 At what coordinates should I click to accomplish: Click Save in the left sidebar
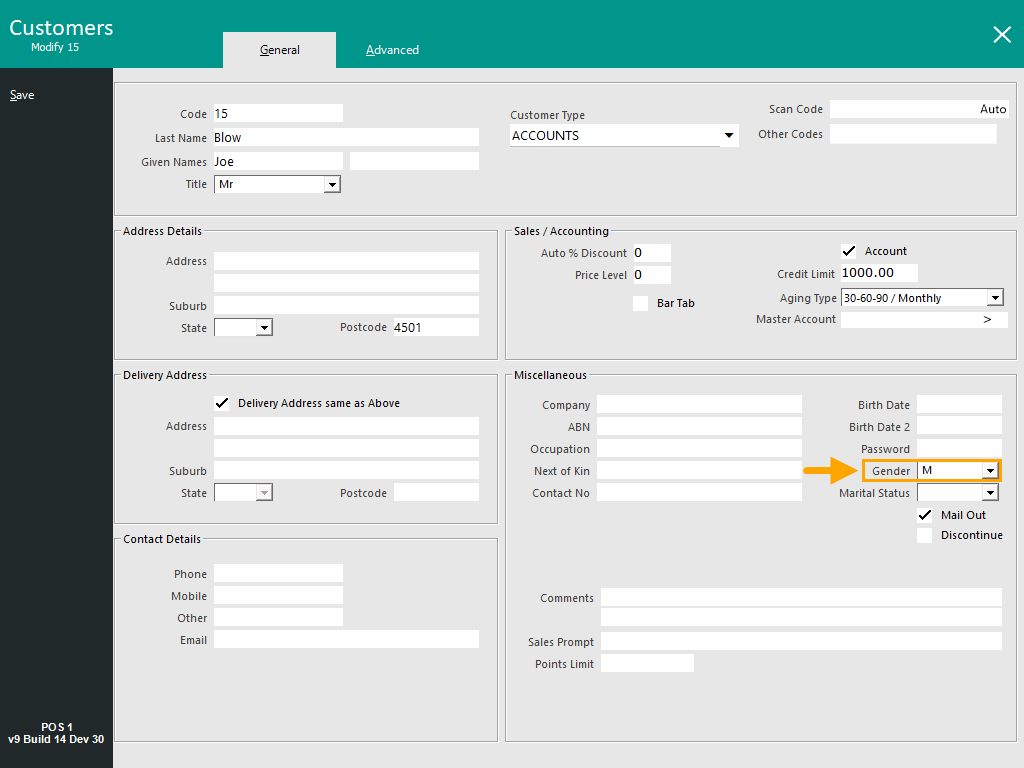22,95
